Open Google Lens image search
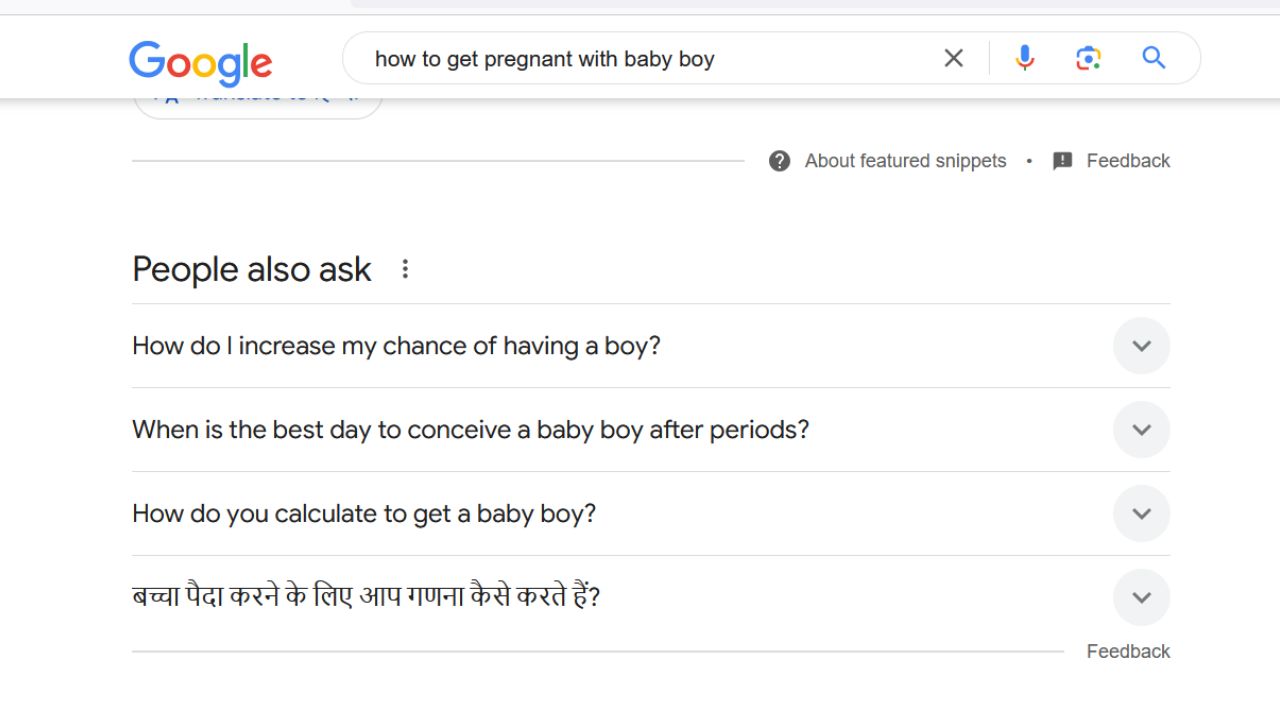The image size is (1280, 720). [x=1088, y=57]
